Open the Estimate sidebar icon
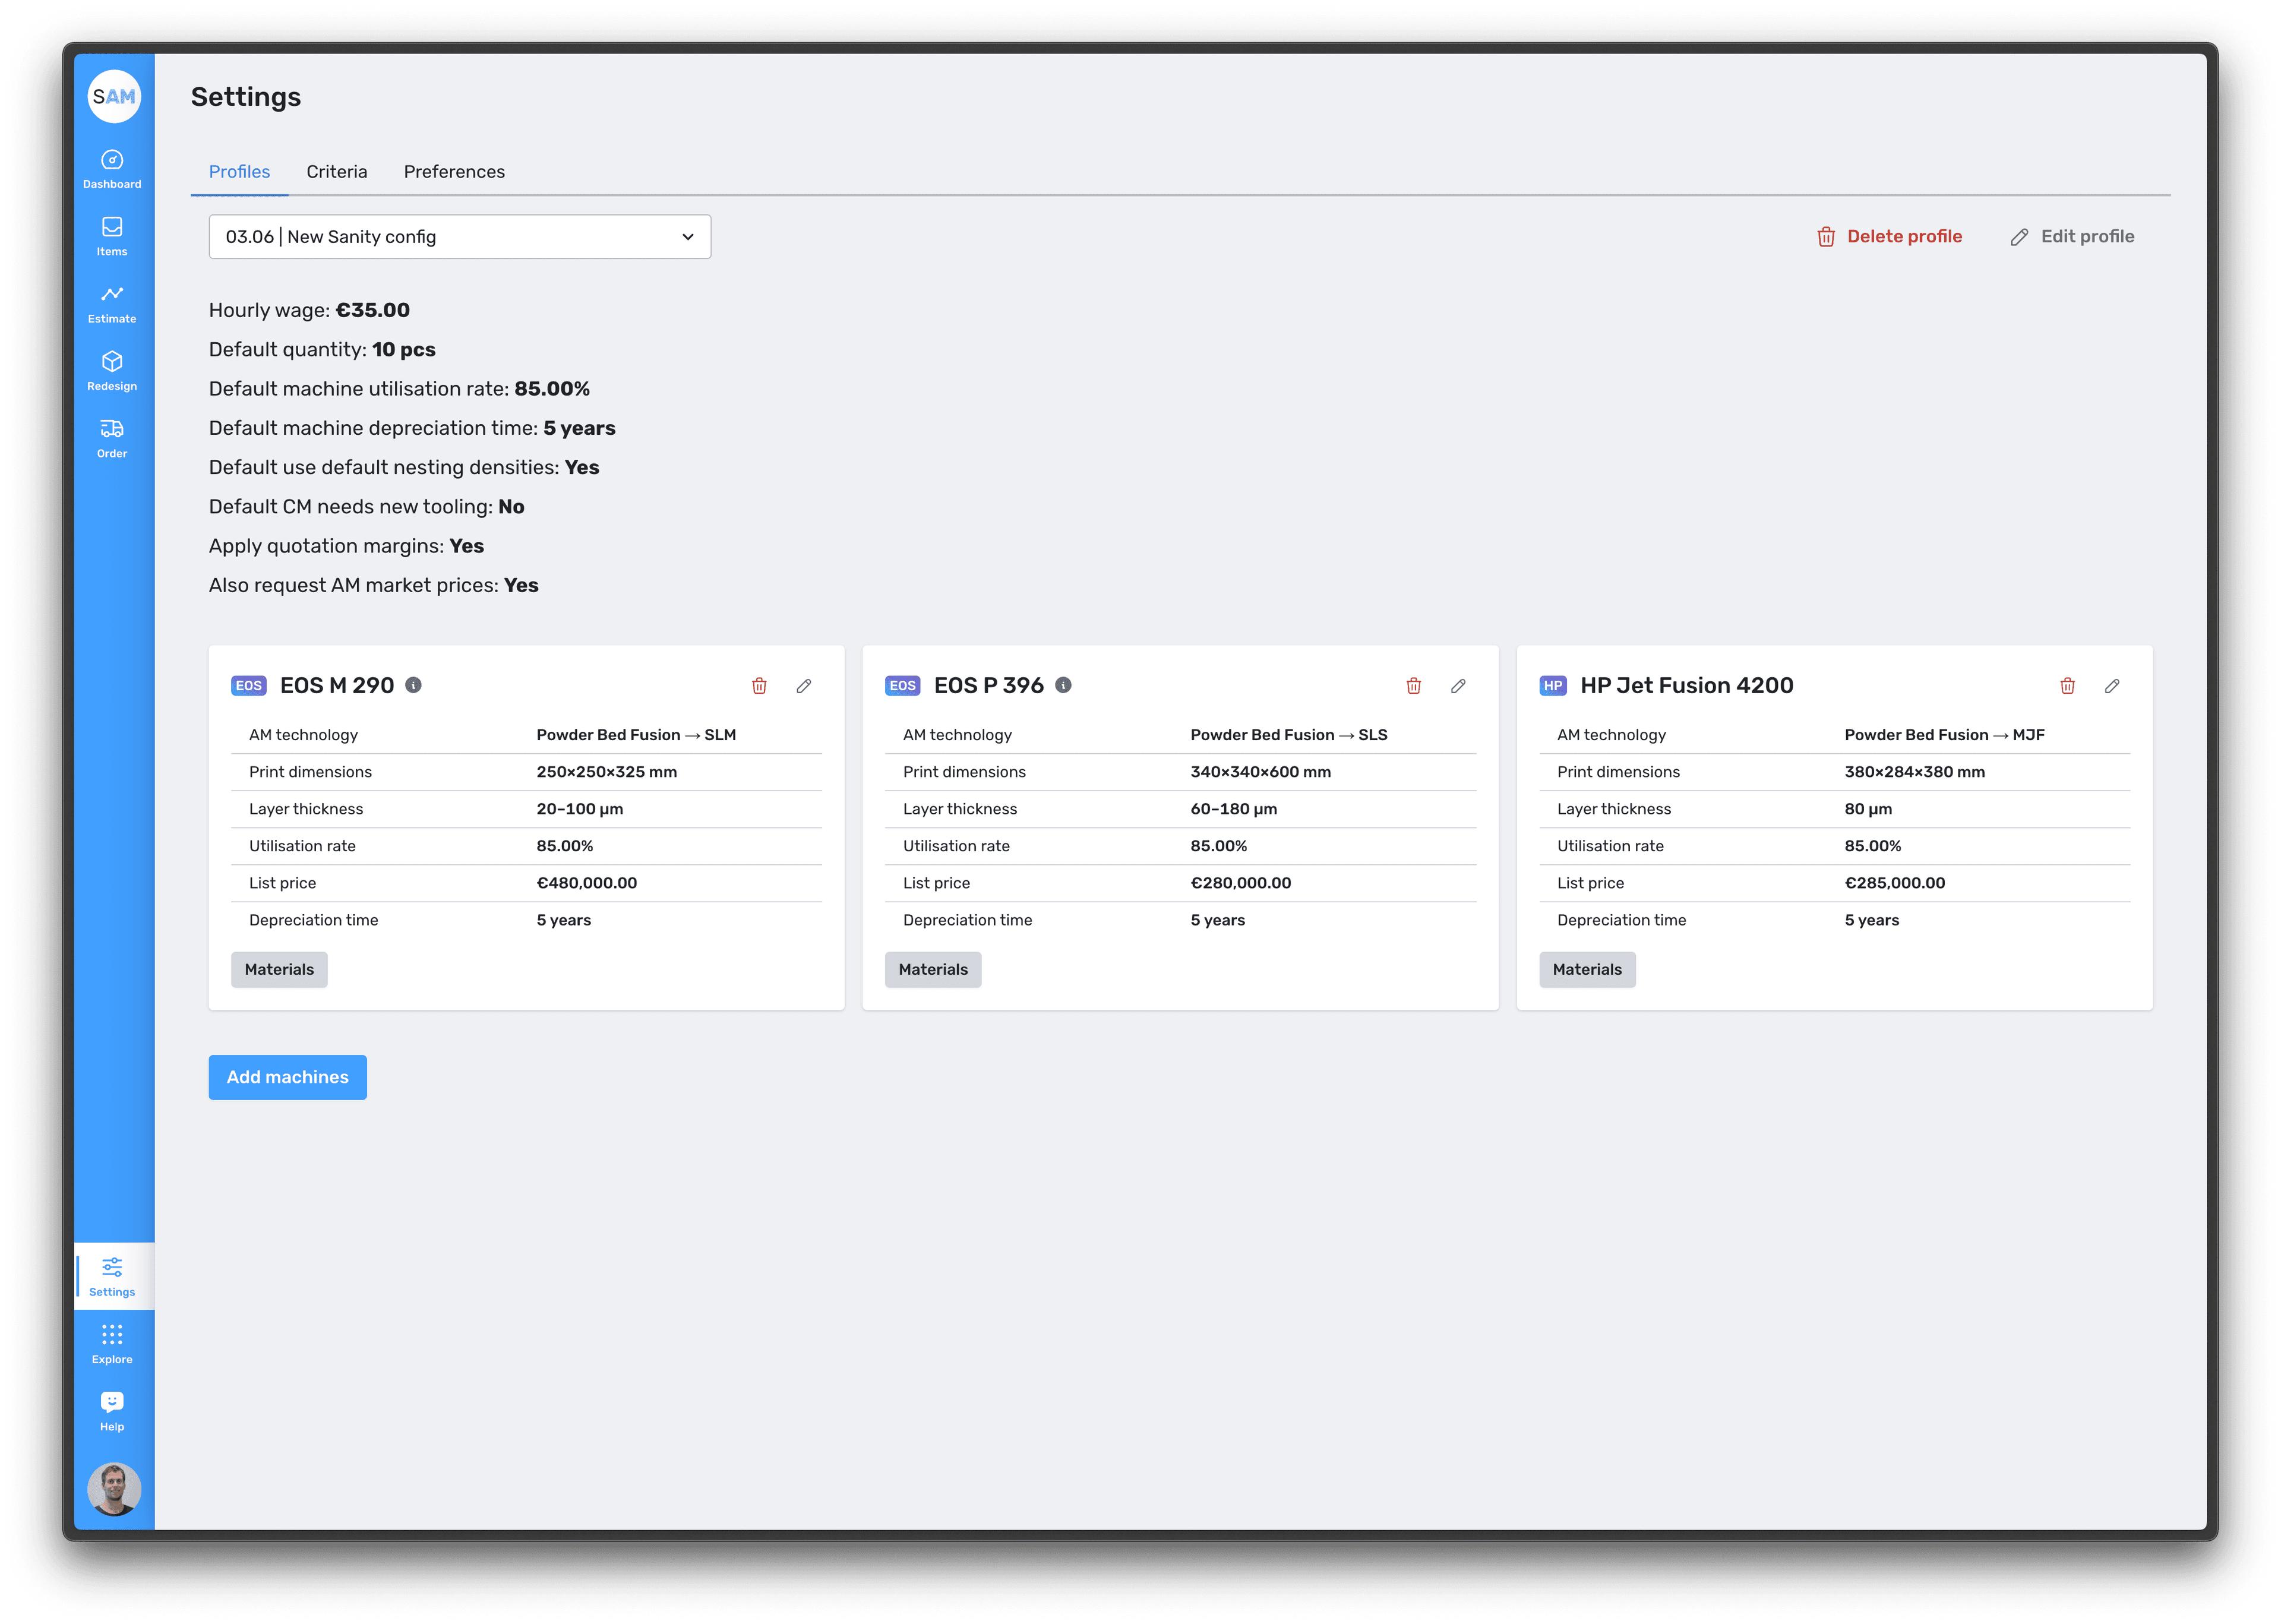The image size is (2281, 1624). (x=112, y=304)
